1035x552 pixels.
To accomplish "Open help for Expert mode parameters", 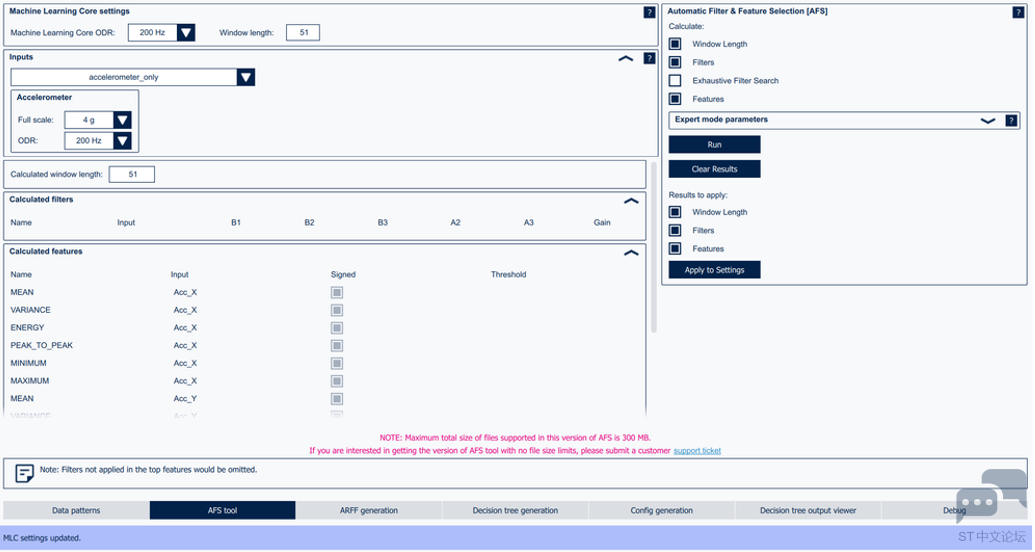I will tap(1011, 121).
